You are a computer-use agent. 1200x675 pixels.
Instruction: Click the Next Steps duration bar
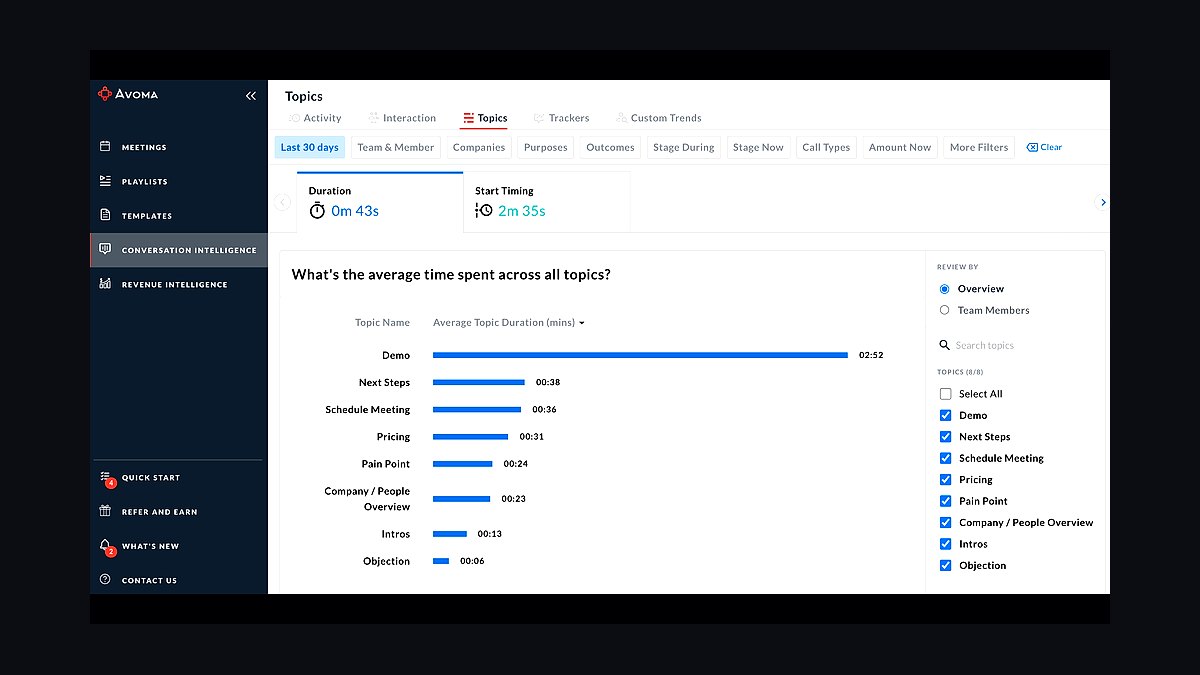(479, 382)
